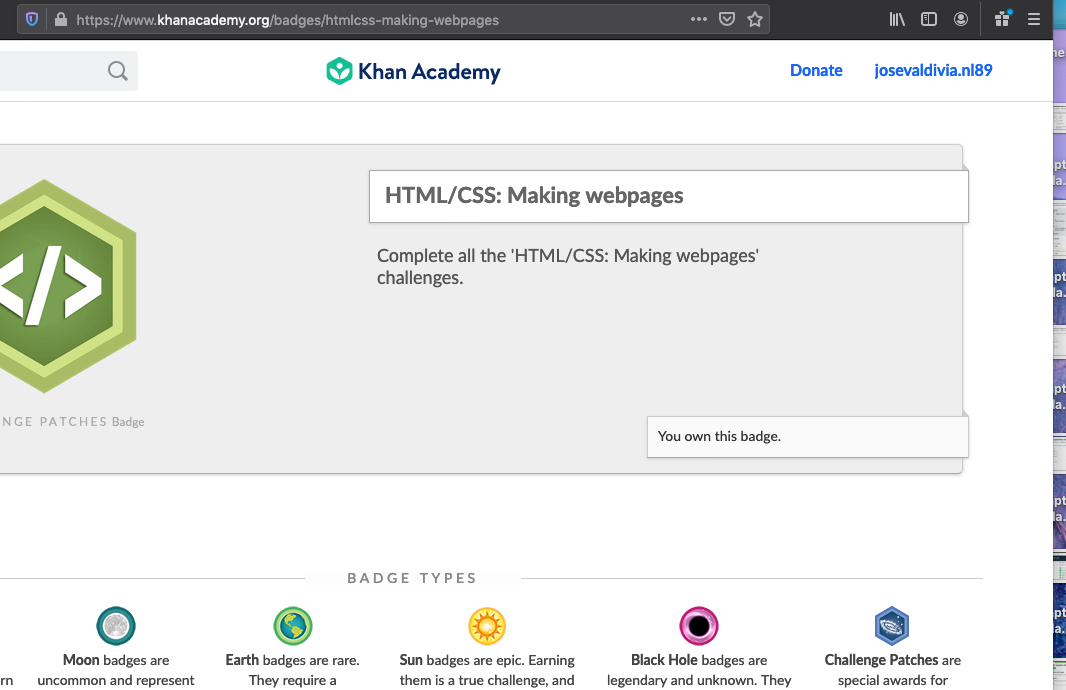This screenshot has height=690, width=1066.
Task: Save page to Pocket
Action: pos(727,19)
